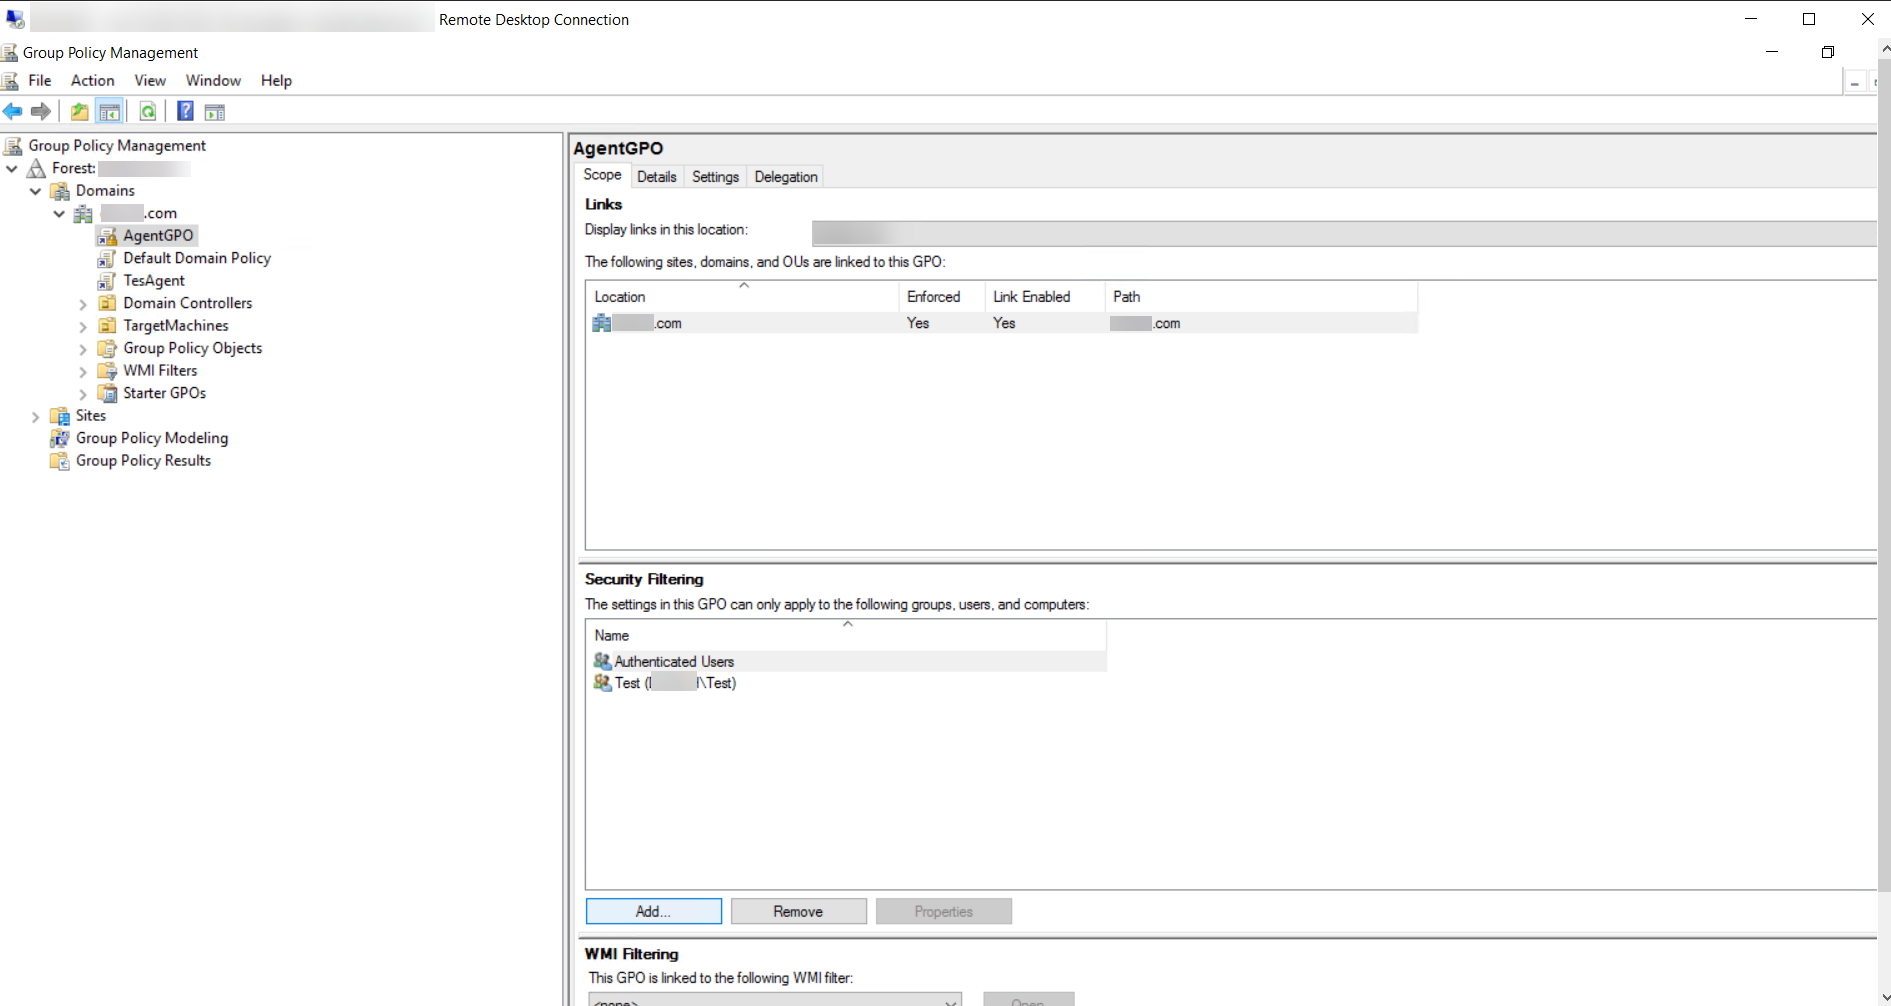Open the Group Policy Results icon
The image size is (1891, 1006).
pyautogui.click(x=61, y=461)
